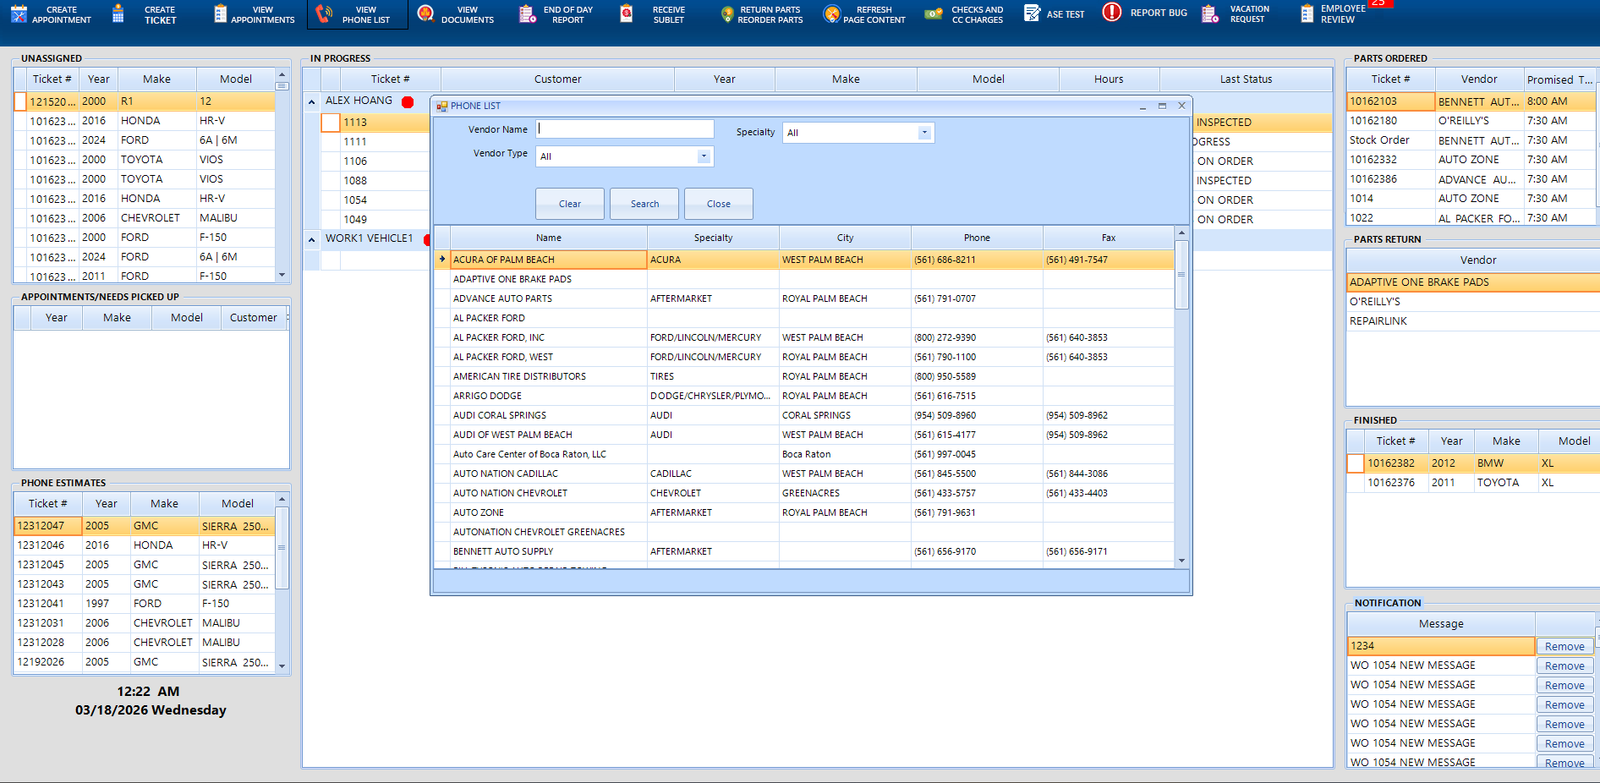Click the In Progress Customer column header
The width and height of the screenshot is (1600, 783).
(558, 79)
